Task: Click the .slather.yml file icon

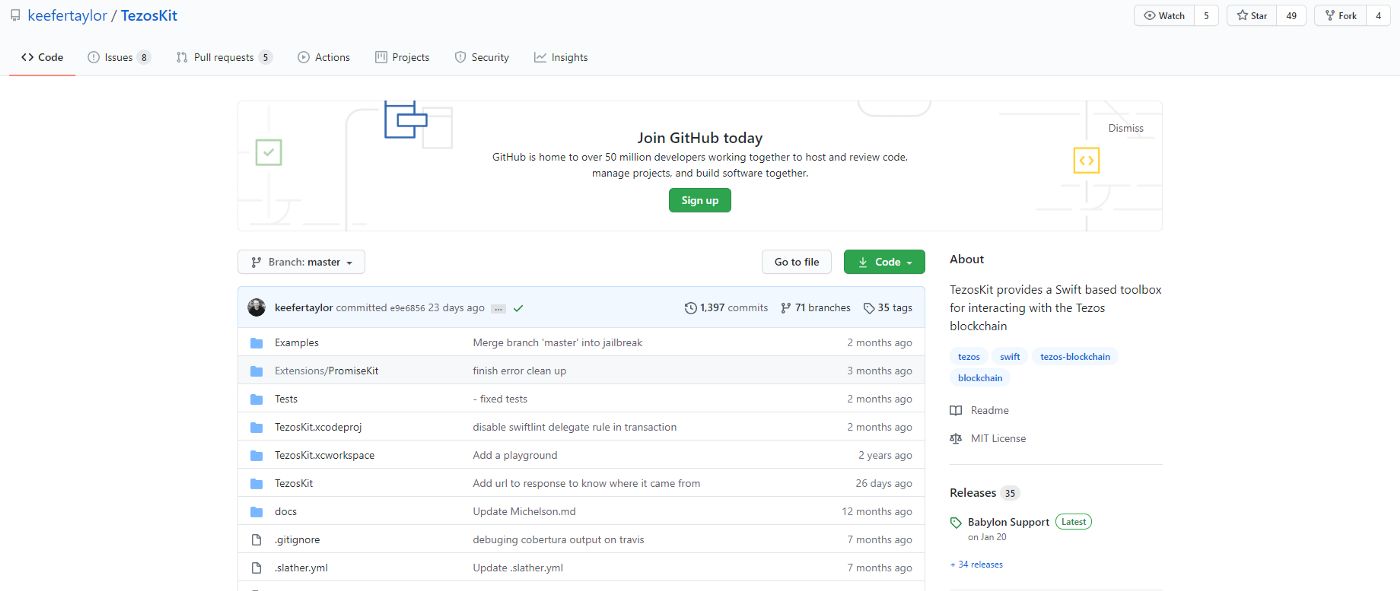Action: click(257, 567)
